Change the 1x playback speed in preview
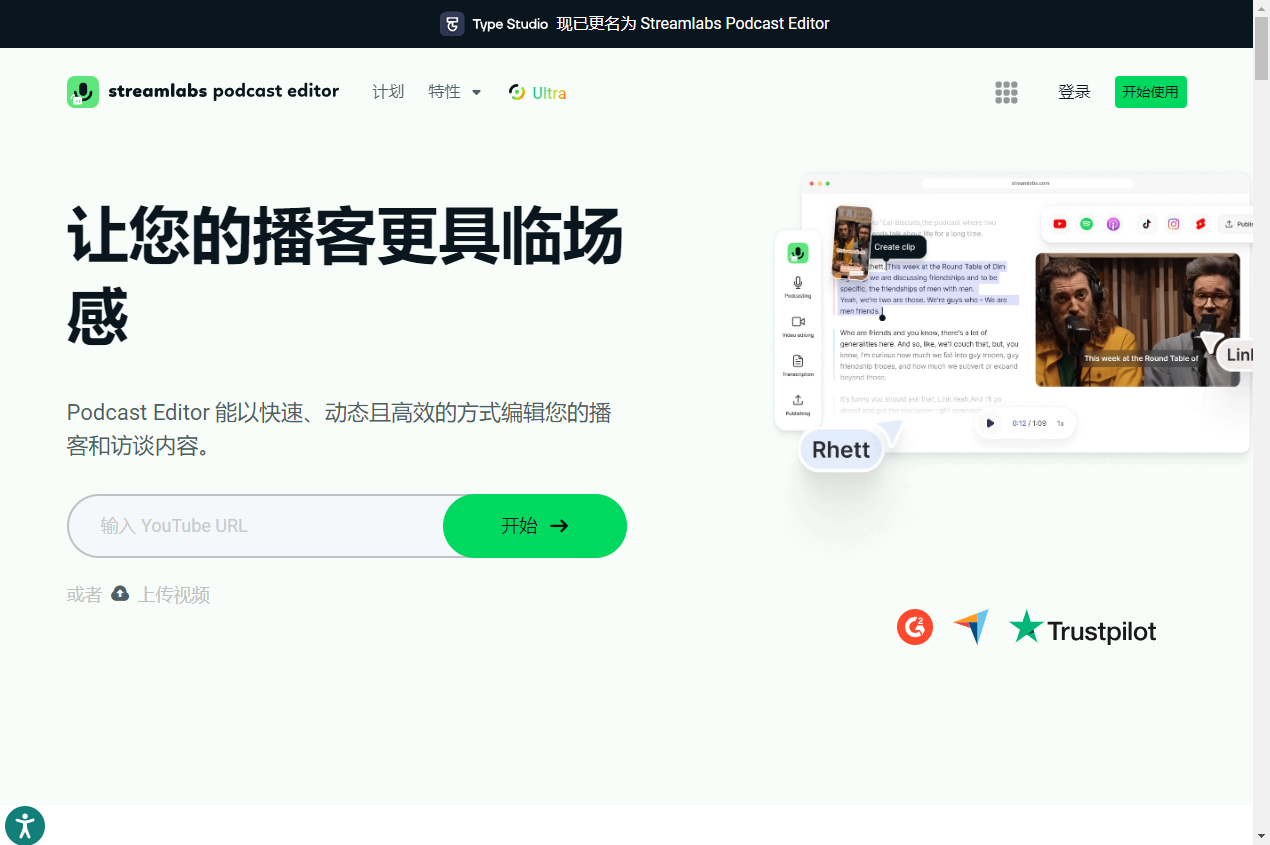 click(x=1060, y=423)
